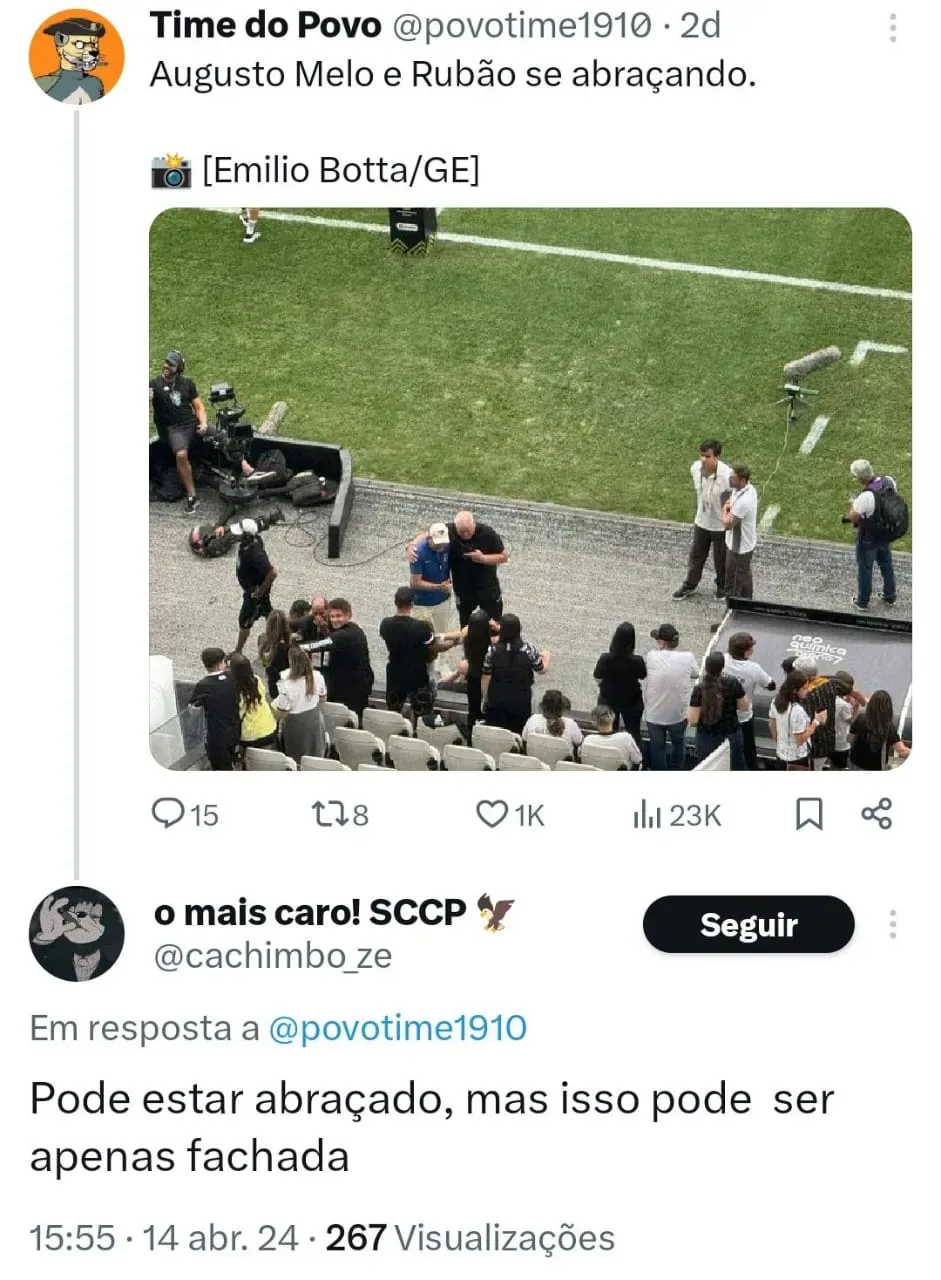Open the Time do Povo display name

[265, 27]
